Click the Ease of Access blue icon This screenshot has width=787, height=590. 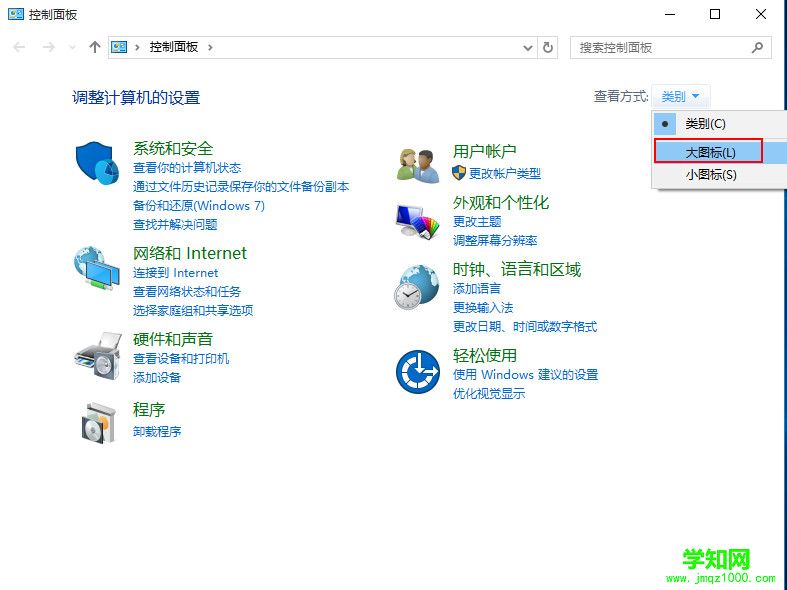pyautogui.click(x=417, y=373)
